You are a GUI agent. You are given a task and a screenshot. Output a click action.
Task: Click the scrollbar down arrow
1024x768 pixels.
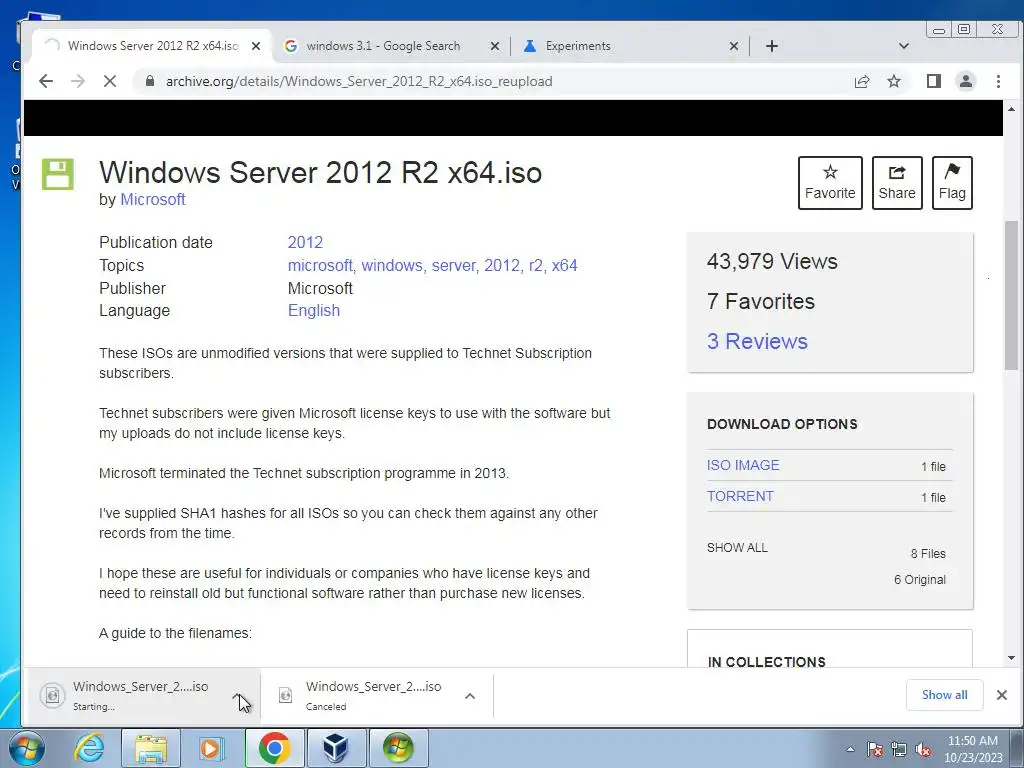click(1011, 658)
